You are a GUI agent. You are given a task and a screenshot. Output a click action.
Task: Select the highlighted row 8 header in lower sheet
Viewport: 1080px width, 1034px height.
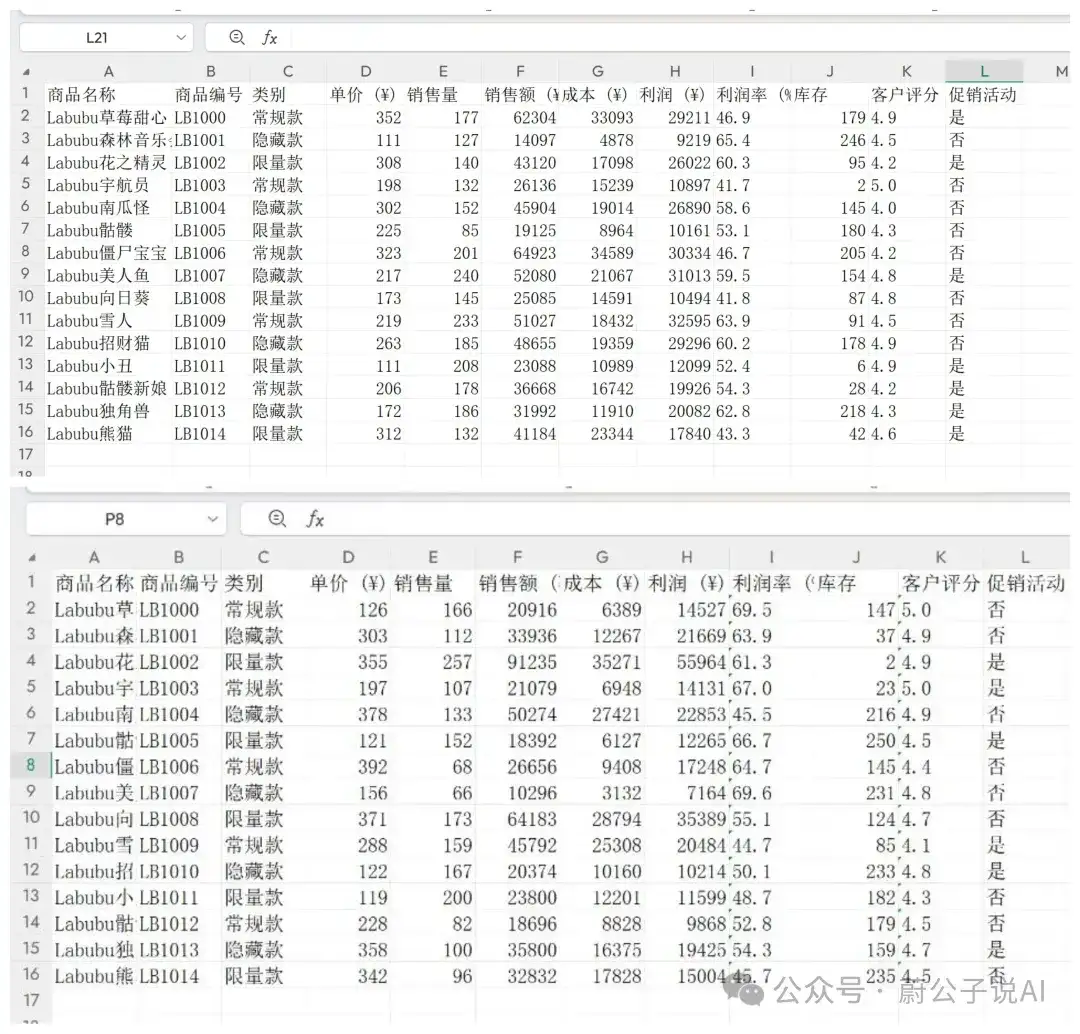point(30,765)
